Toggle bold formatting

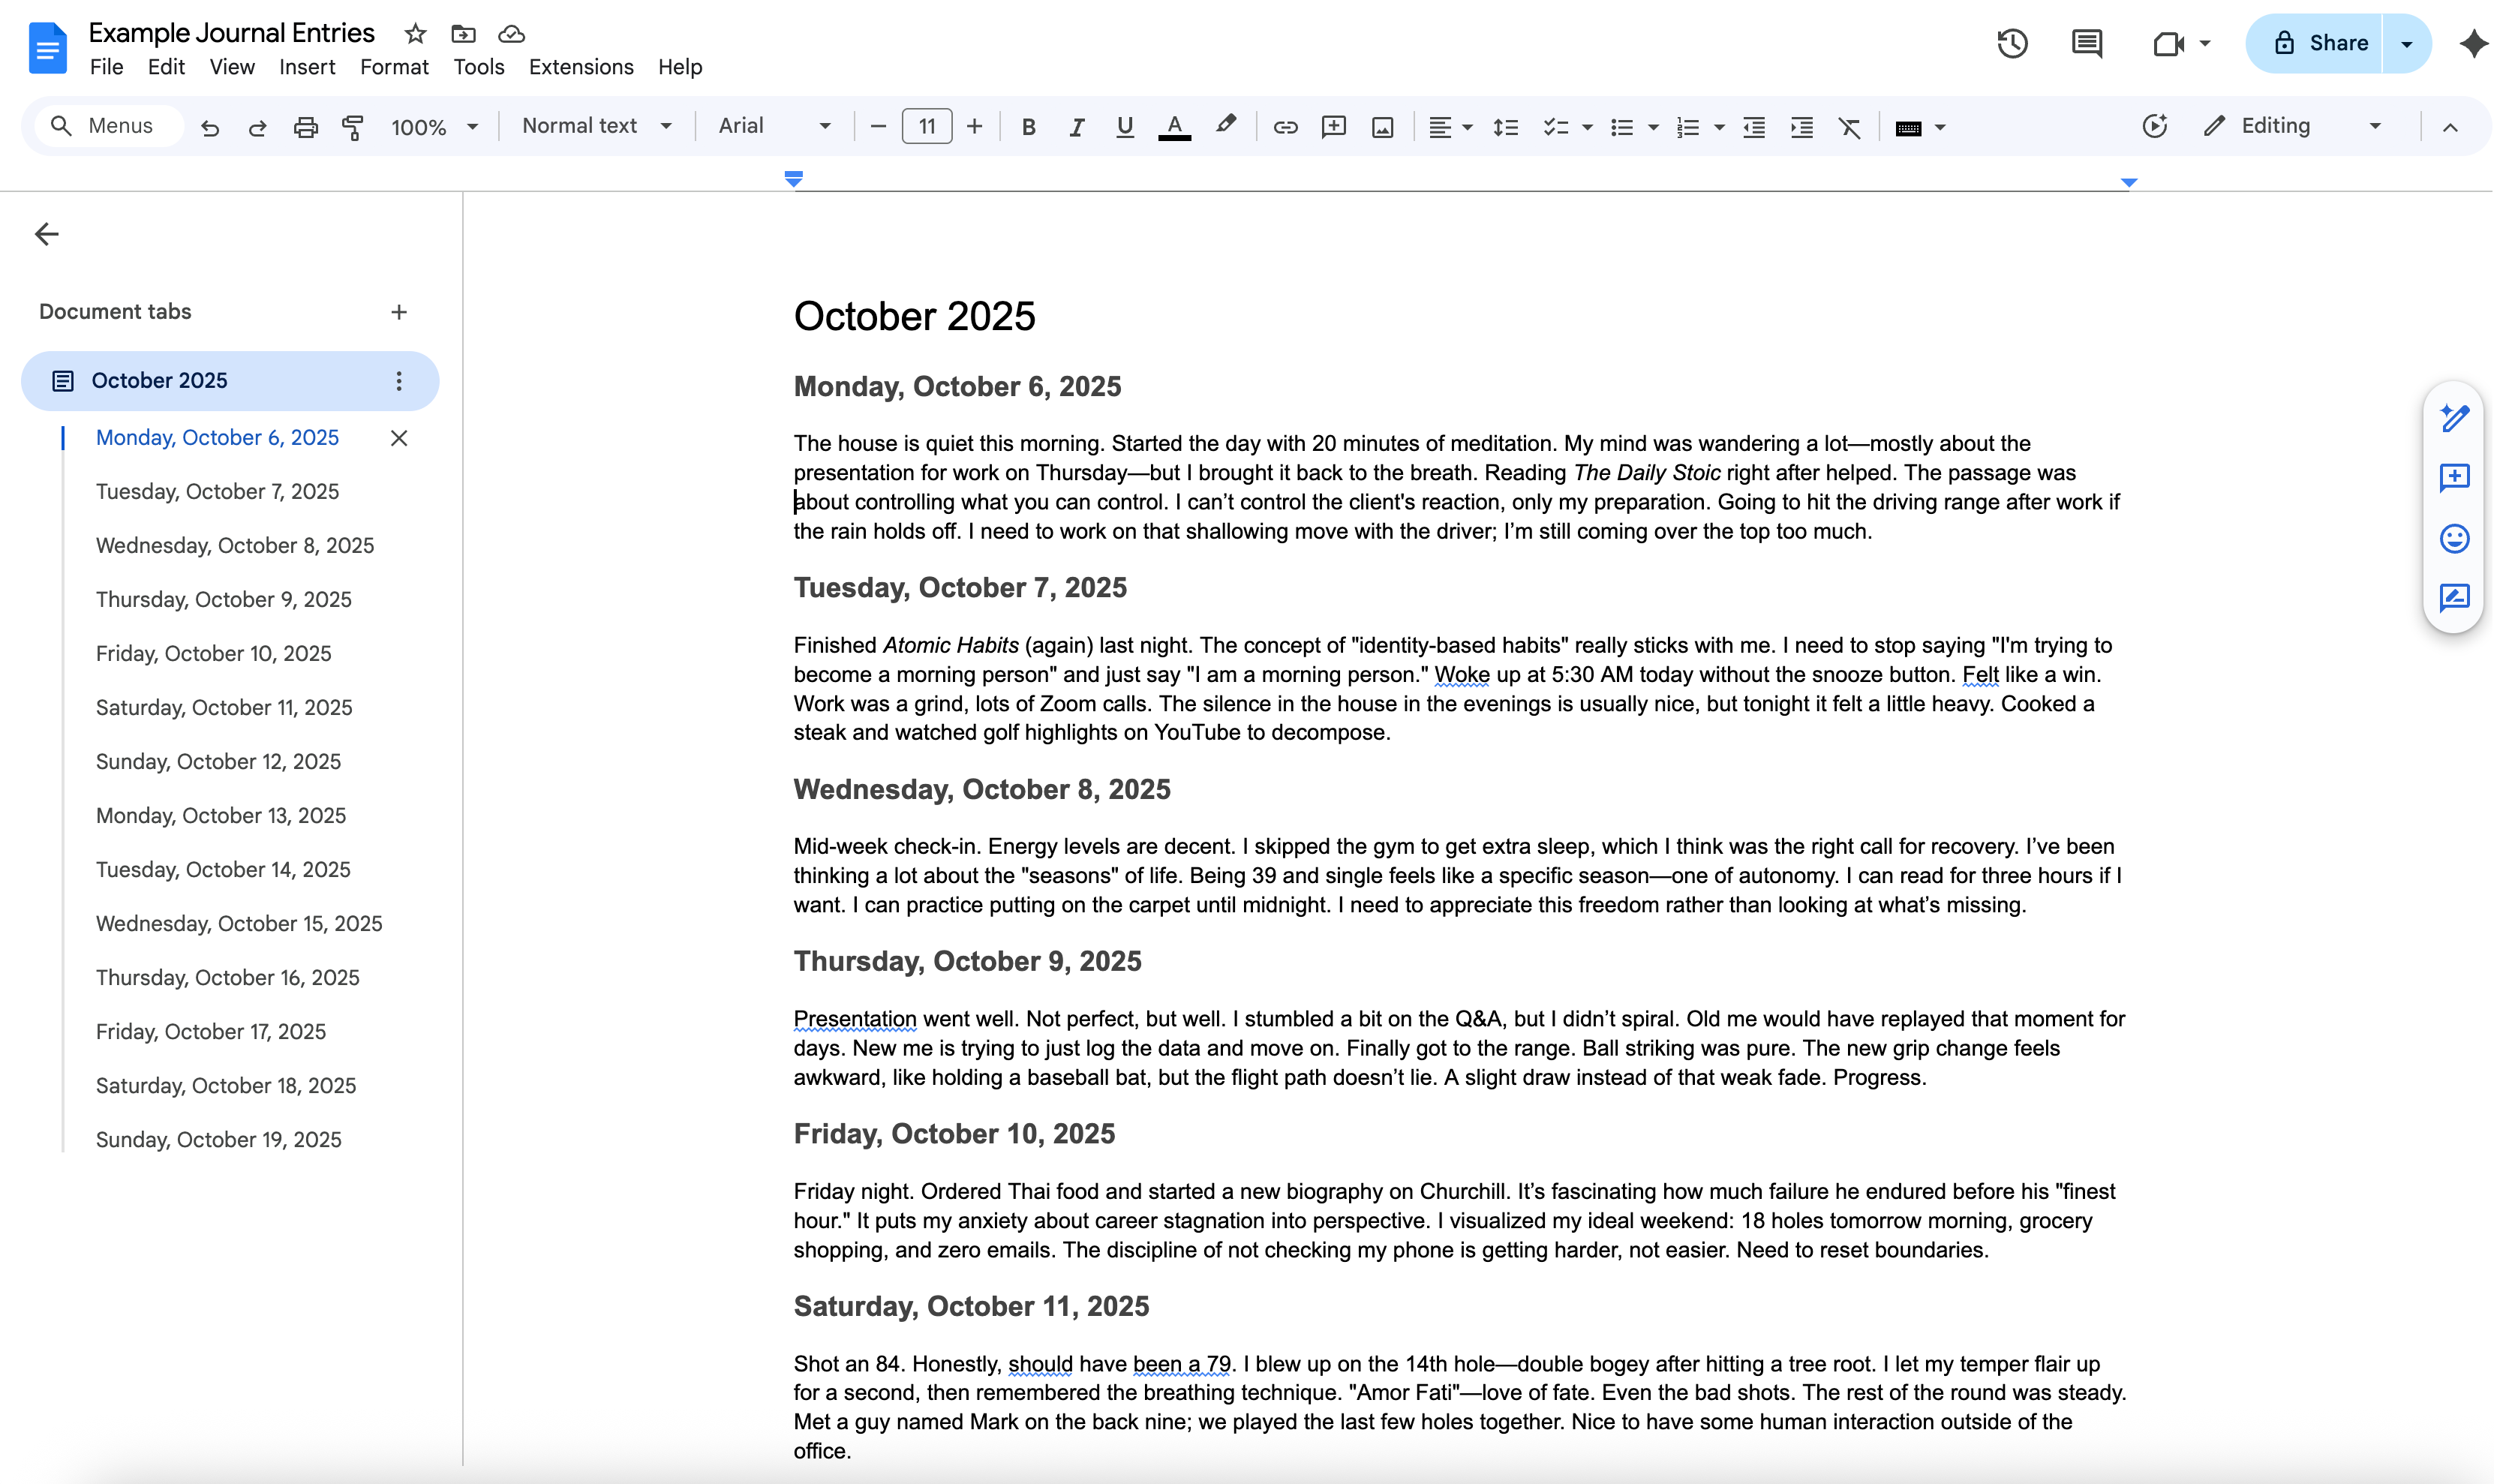pyautogui.click(x=1028, y=127)
